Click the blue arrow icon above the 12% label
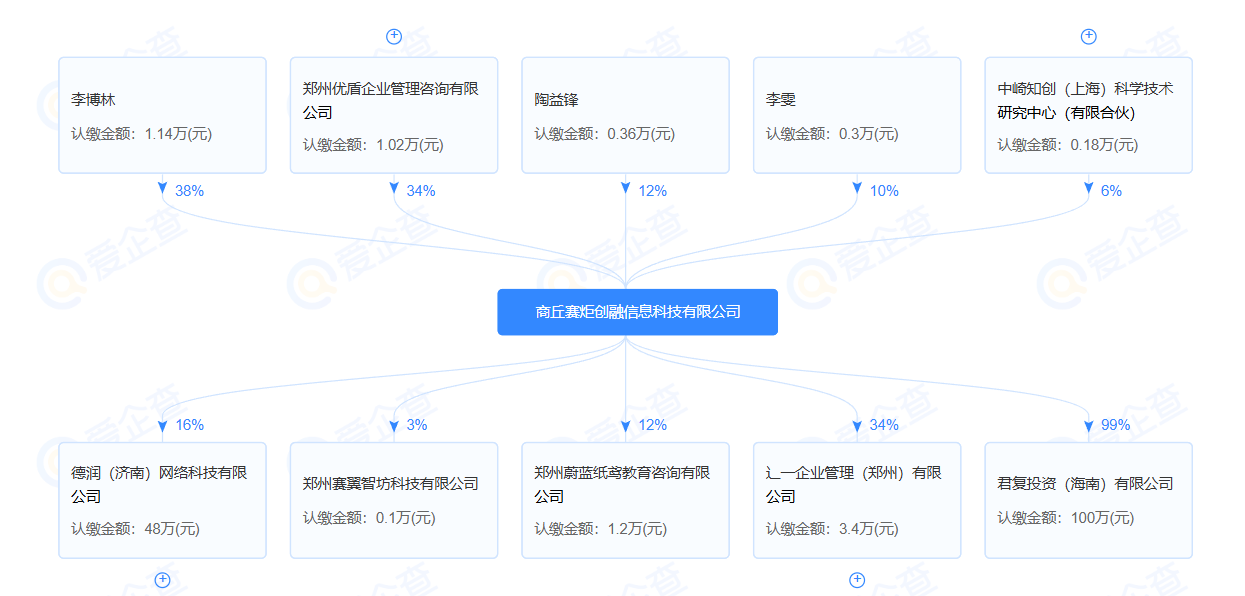This screenshot has height=596, width=1245. (625, 187)
